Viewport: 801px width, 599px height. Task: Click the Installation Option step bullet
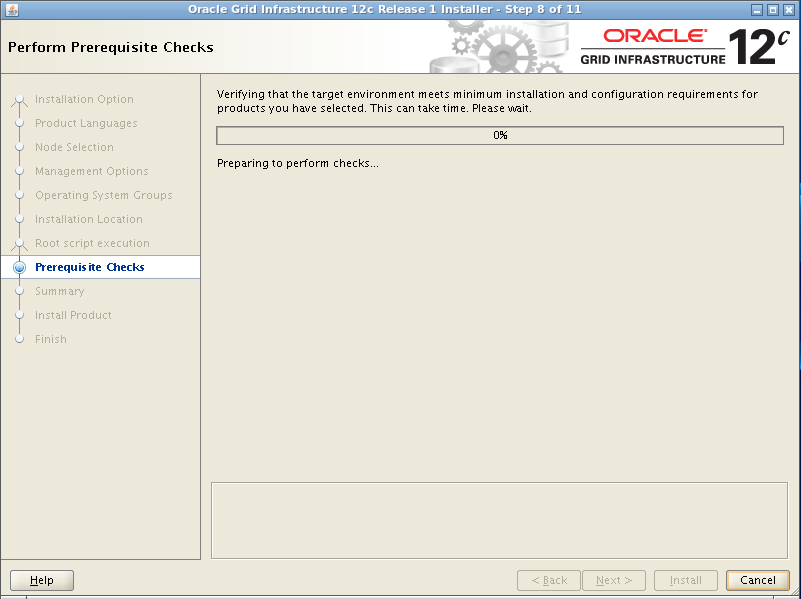19,100
